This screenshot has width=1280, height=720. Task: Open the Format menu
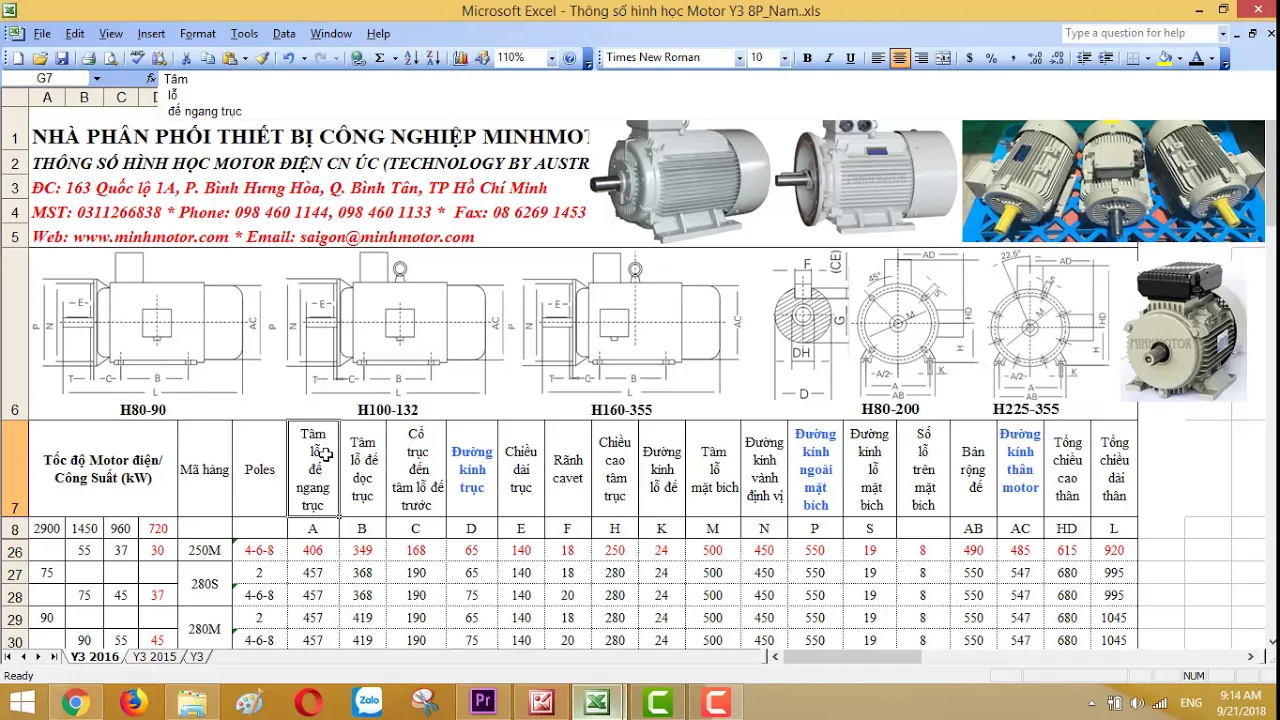pos(197,34)
